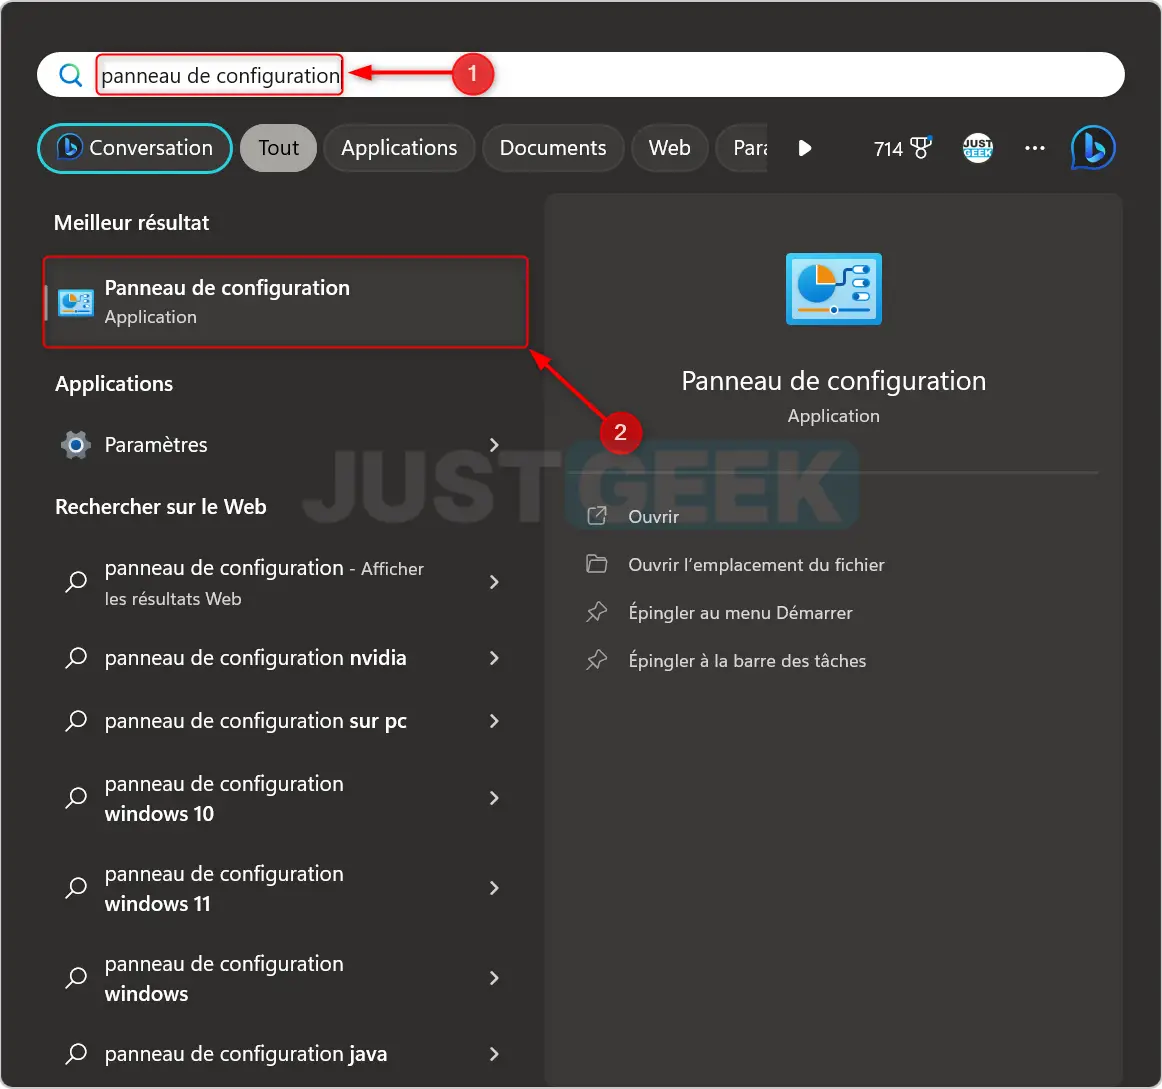The width and height of the screenshot is (1162, 1089).
Task: Expand chevron beside windows 11 suggestion
Action: [x=494, y=888]
